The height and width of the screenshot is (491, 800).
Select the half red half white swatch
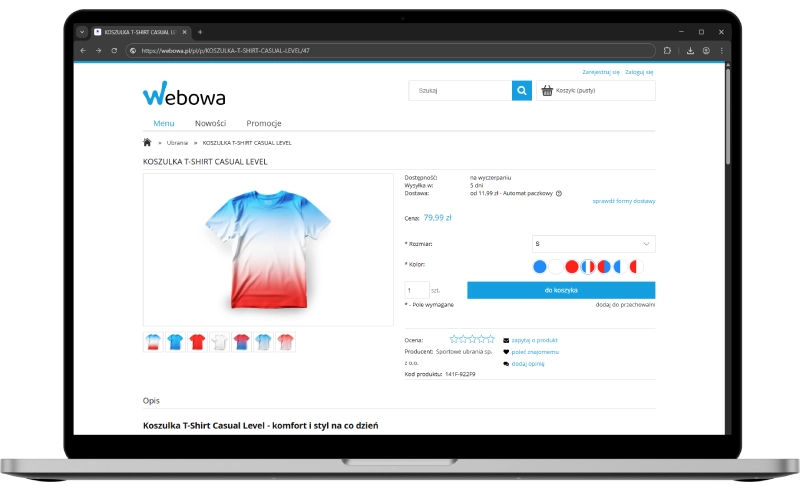[636, 266]
